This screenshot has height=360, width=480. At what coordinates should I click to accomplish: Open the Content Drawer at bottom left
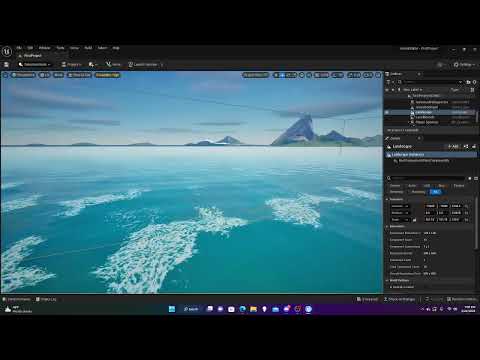click(17, 299)
